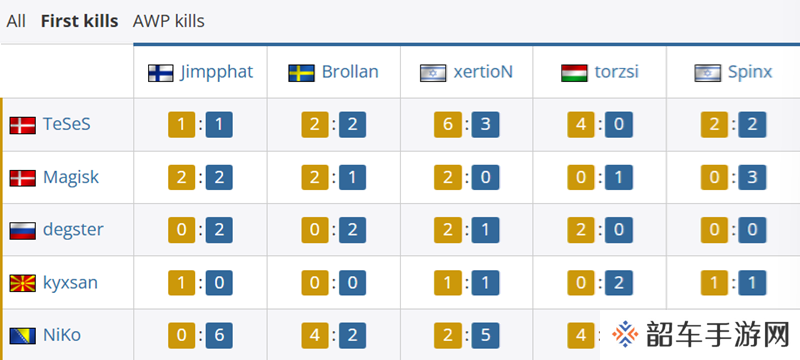Click the Swedish flag beside Brollan
800x360 pixels.
[302, 73]
